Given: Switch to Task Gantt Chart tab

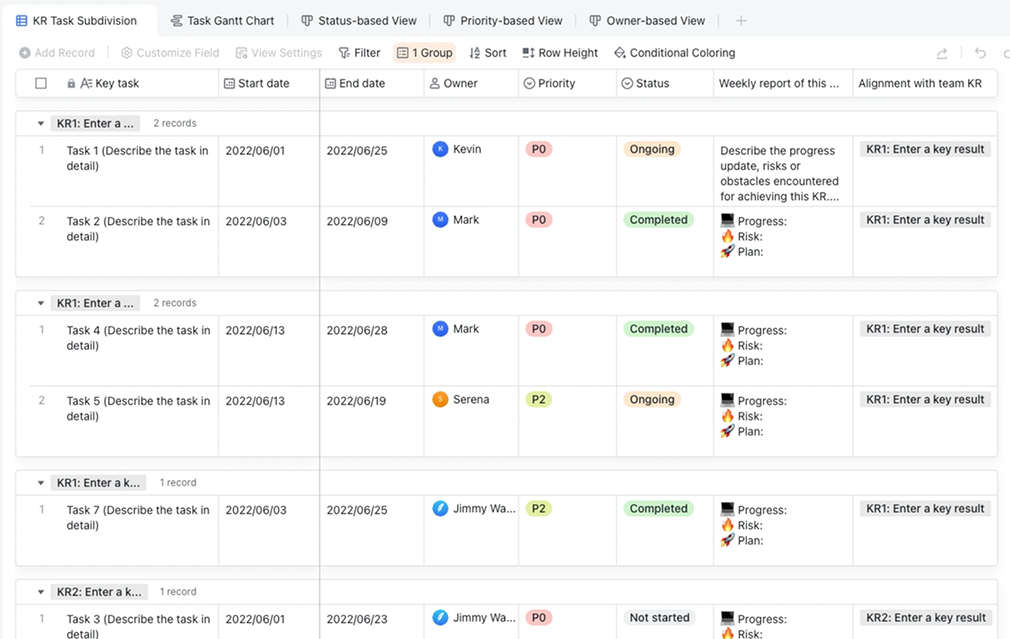Looking at the screenshot, I should tap(222, 21).
